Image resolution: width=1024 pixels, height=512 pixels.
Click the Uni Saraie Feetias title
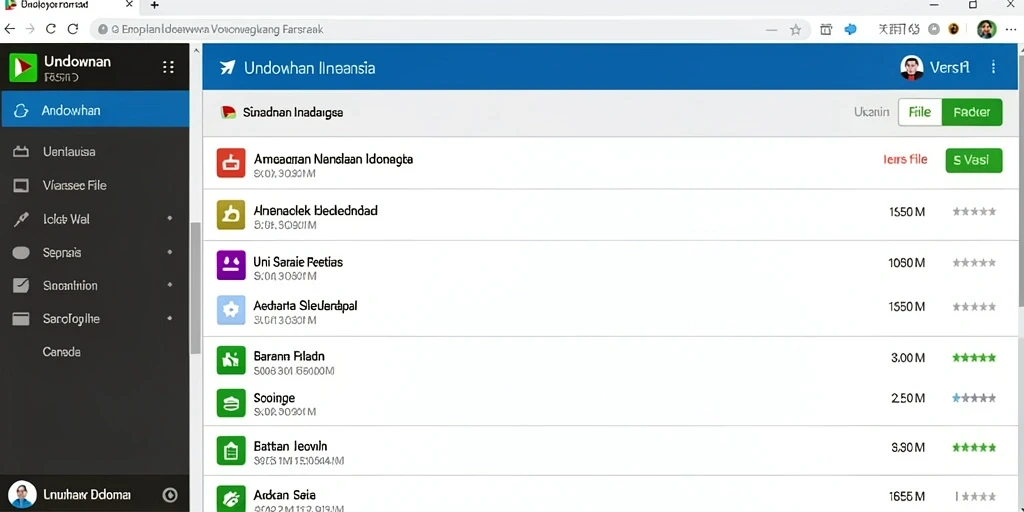[298, 262]
